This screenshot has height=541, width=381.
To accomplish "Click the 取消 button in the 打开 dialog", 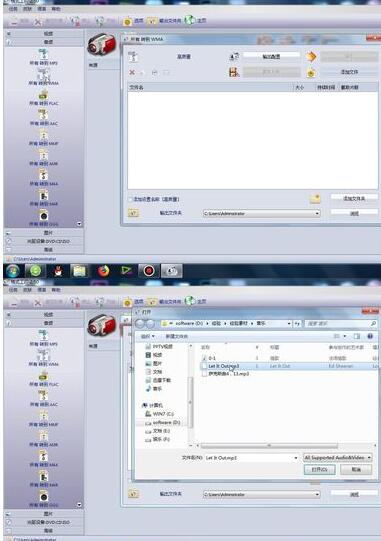I will point(356,470).
